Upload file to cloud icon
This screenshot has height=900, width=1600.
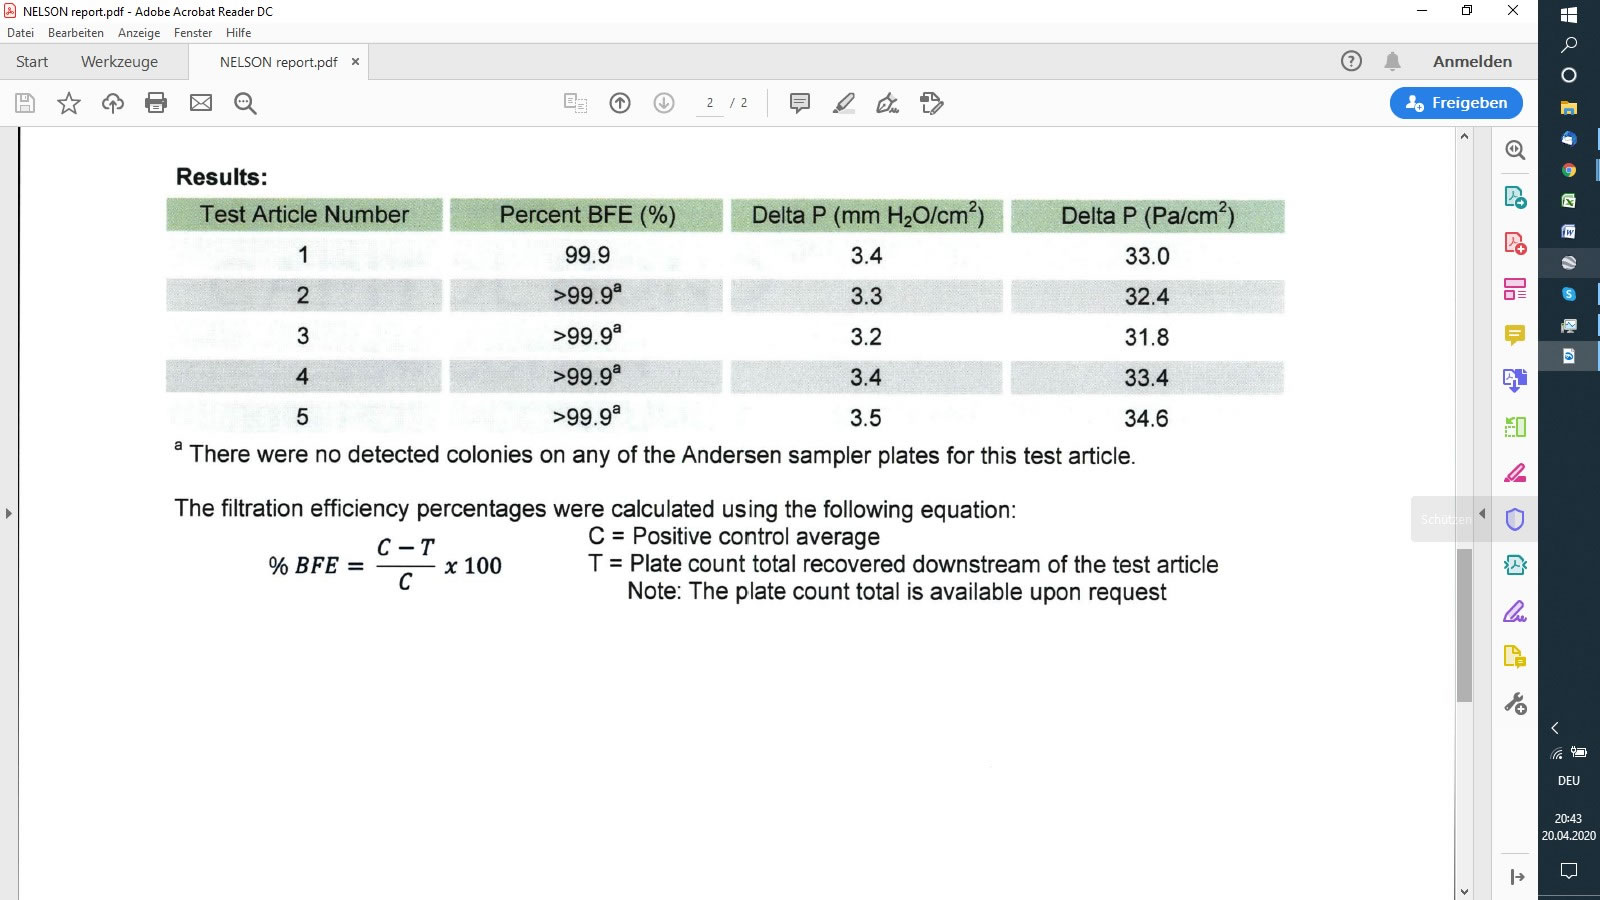pos(113,103)
